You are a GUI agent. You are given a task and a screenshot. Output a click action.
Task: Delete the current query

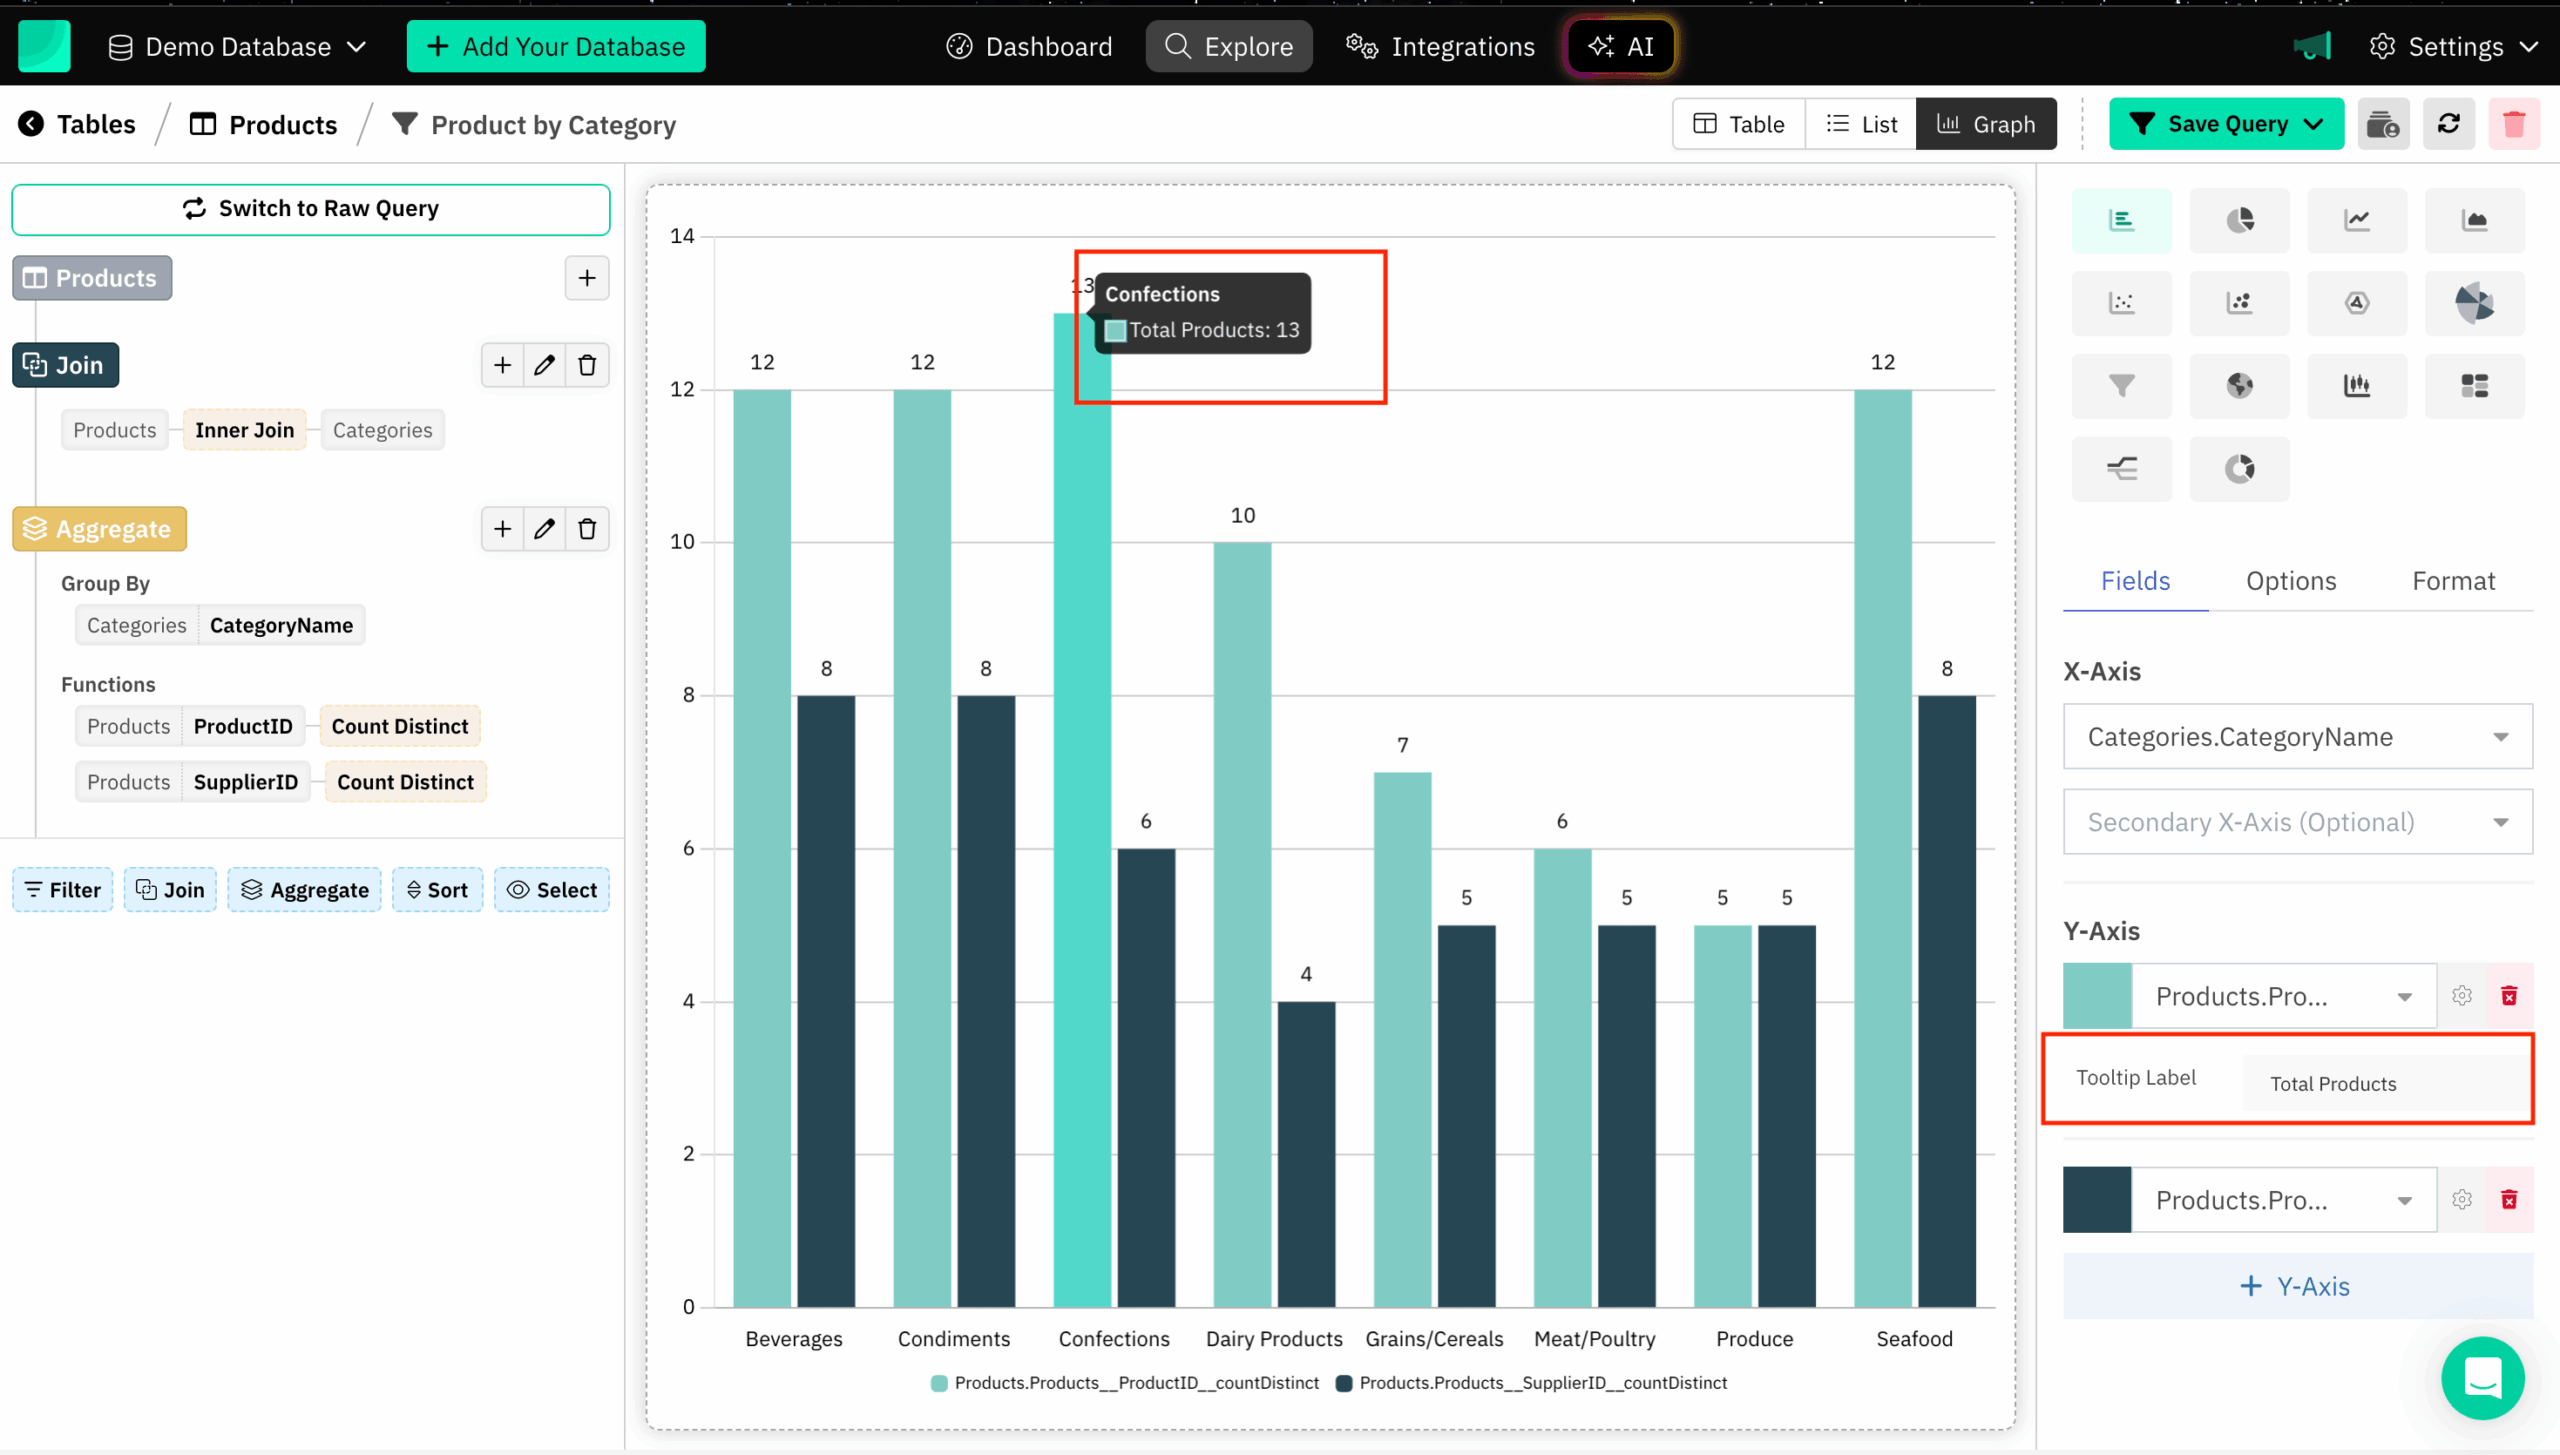point(2514,123)
